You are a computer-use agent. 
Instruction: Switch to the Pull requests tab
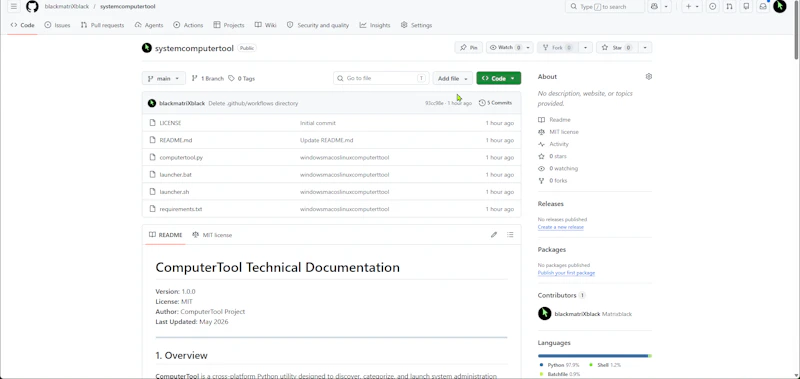pyautogui.click(x=103, y=25)
